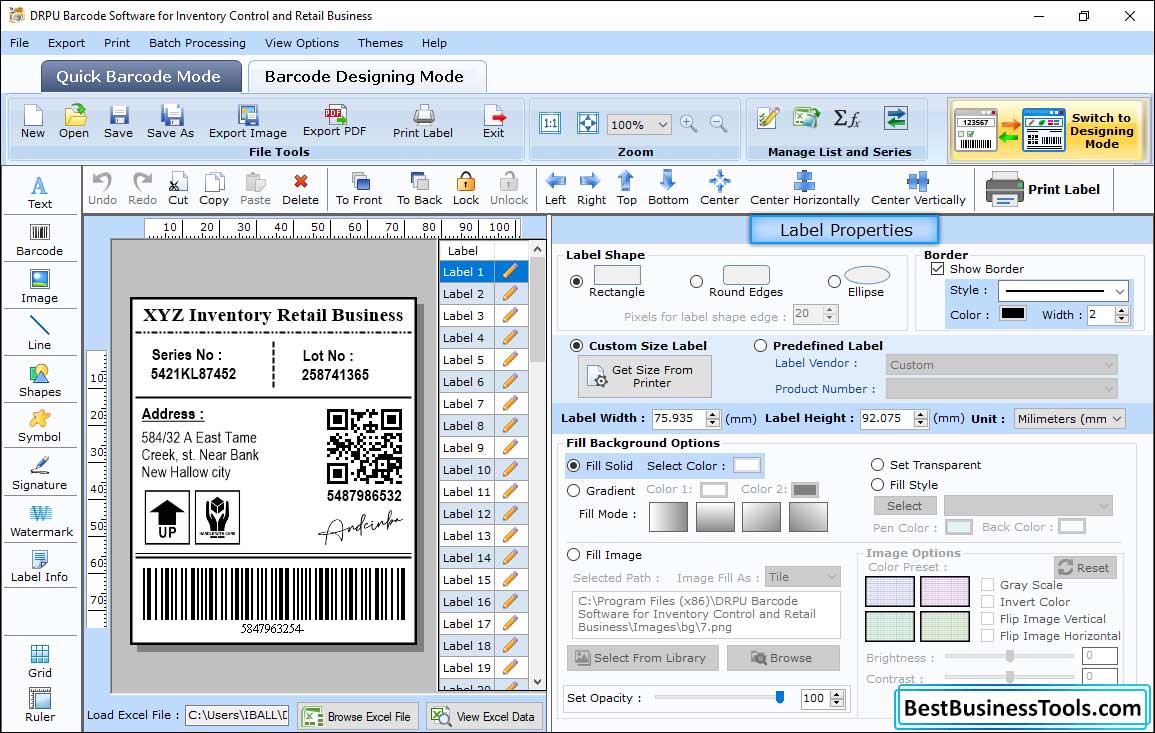Select Predefined Label option
The width and height of the screenshot is (1155, 733).
pyautogui.click(x=760, y=346)
